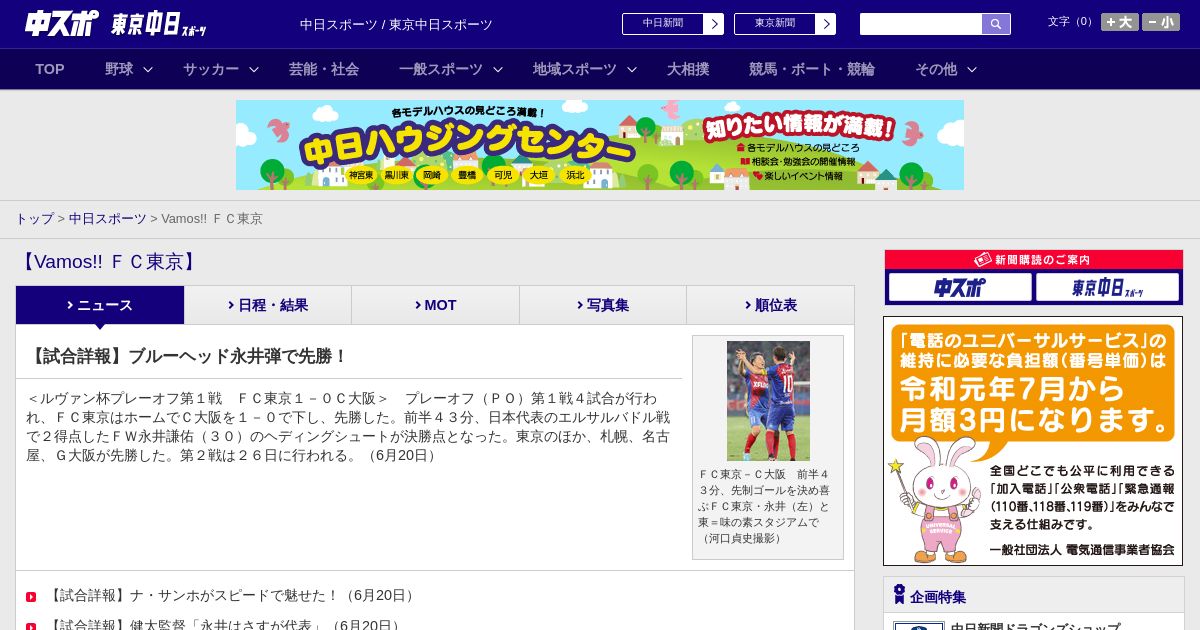Click the 中日スポーツ breadcrumb link
This screenshot has height=630, width=1200.
coord(108,218)
